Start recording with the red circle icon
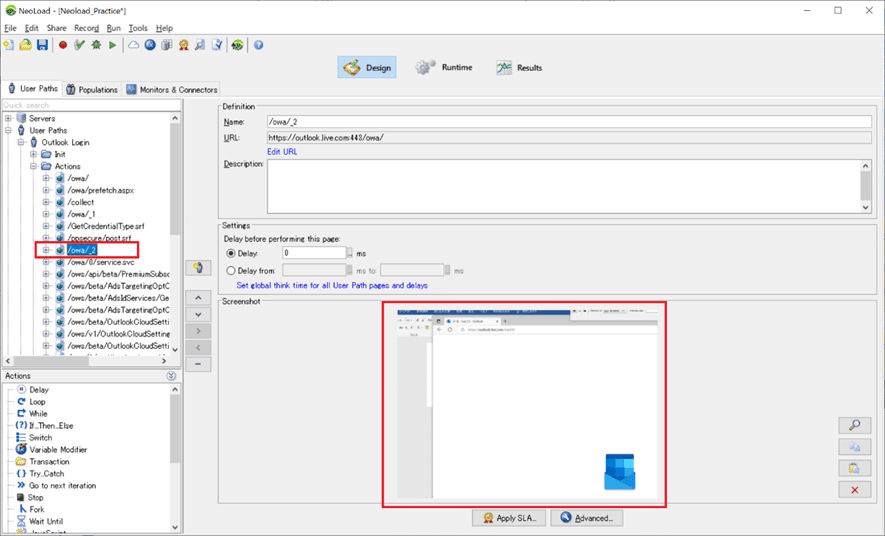The height and width of the screenshot is (536, 885). coord(63,45)
